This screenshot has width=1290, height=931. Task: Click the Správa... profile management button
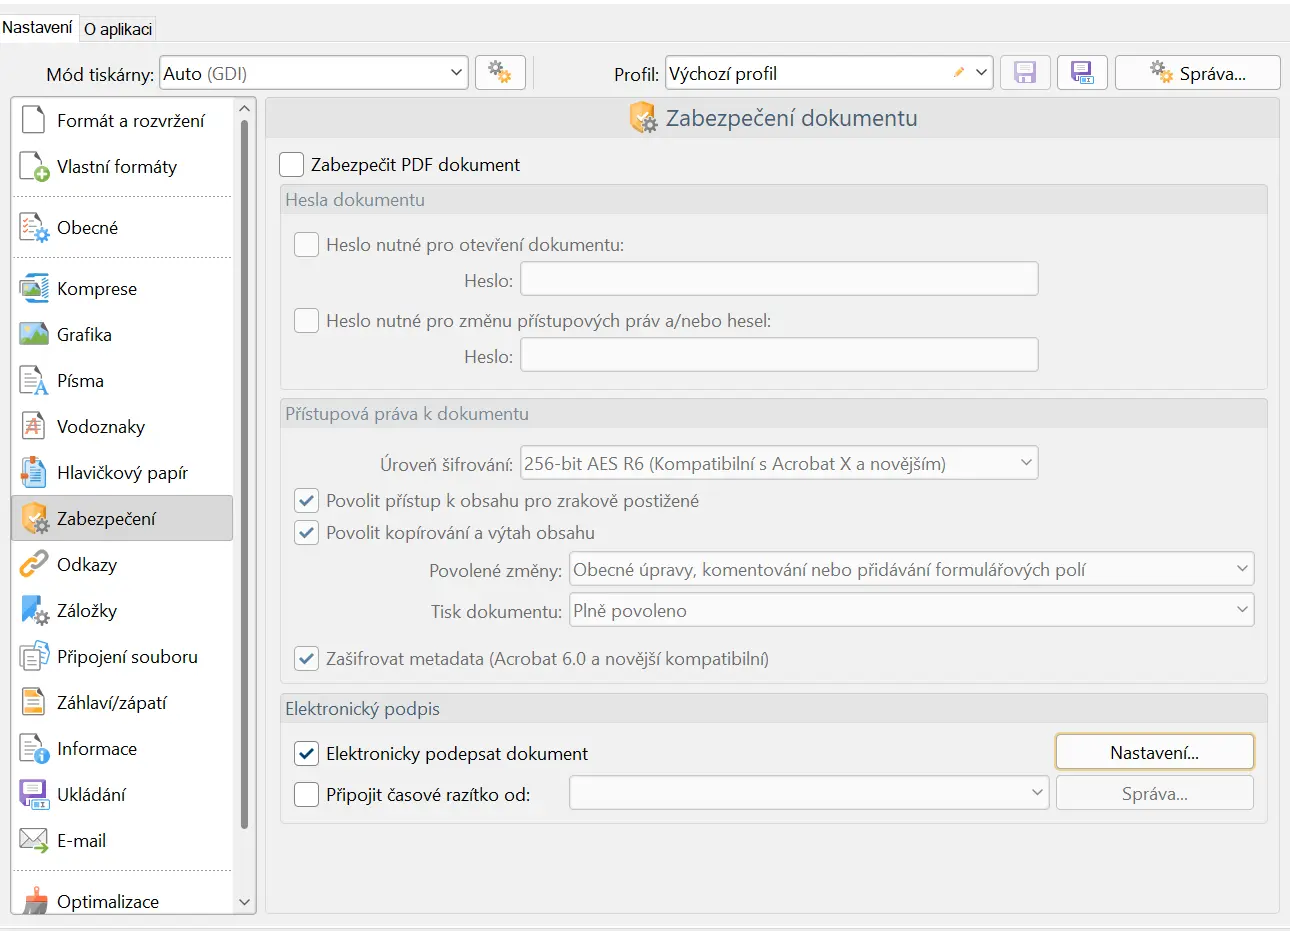coord(1198,73)
